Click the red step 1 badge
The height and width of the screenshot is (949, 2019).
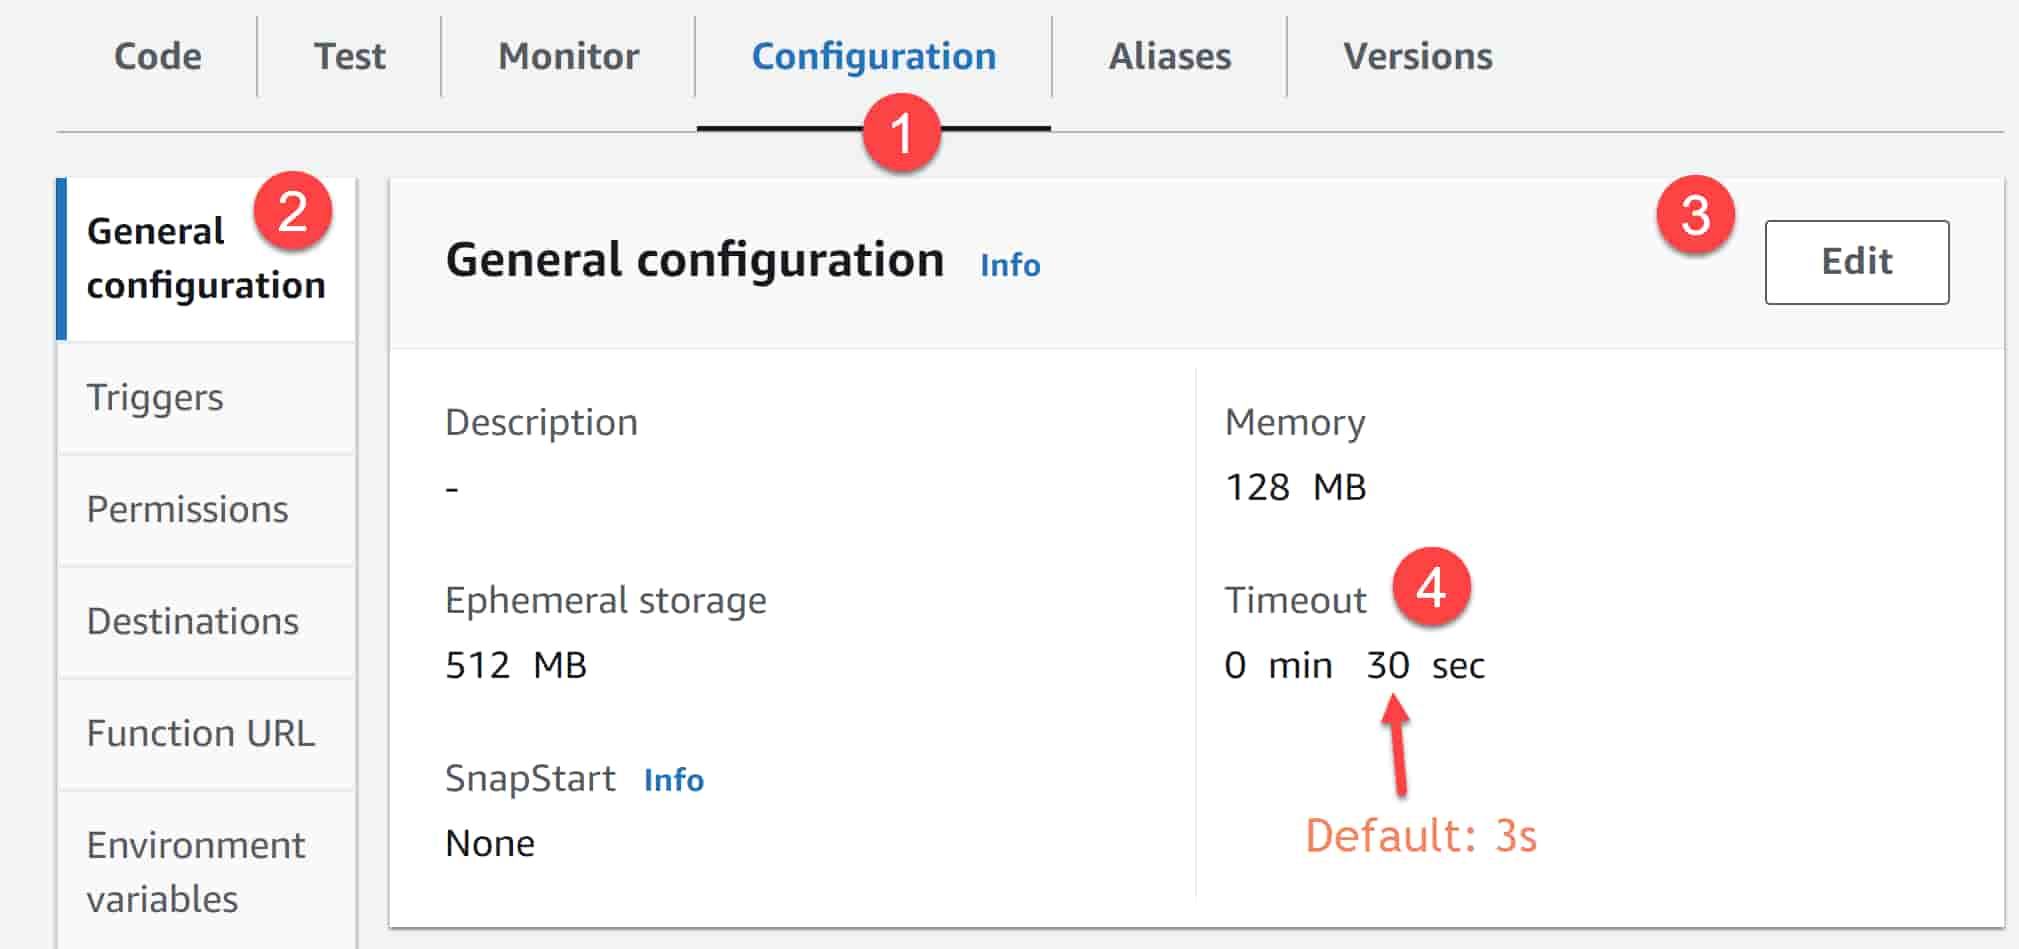[x=901, y=133]
